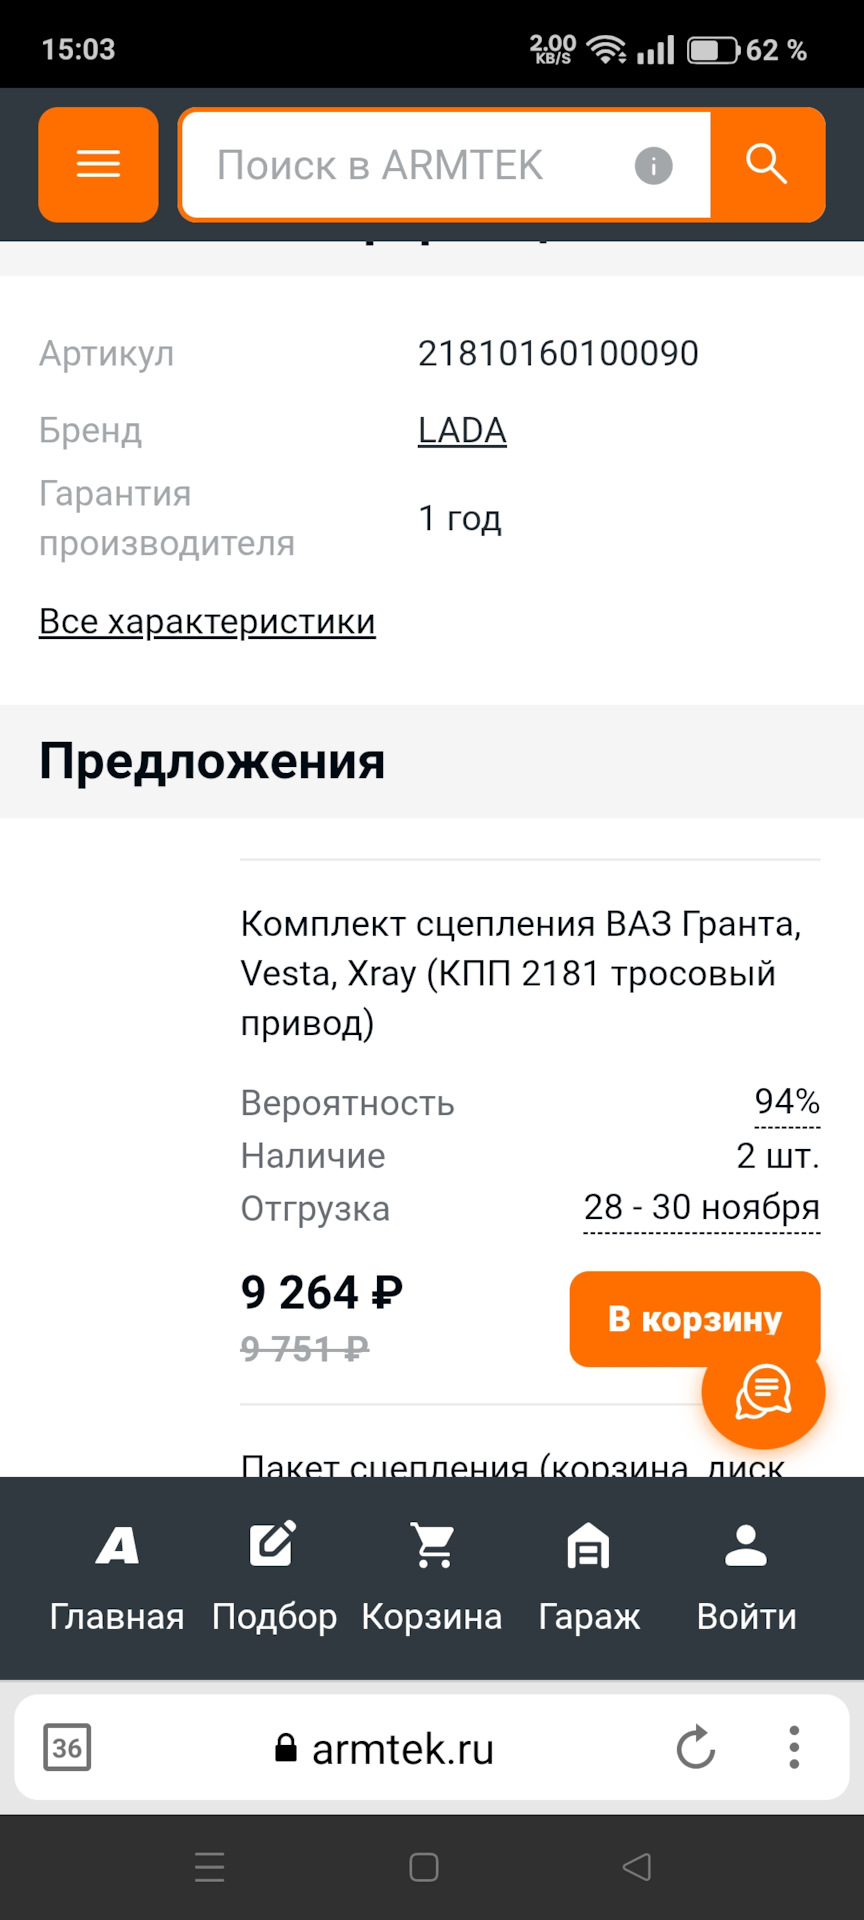Click the search info icon
This screenshot has height=1920, width=864.
[654, 165]
